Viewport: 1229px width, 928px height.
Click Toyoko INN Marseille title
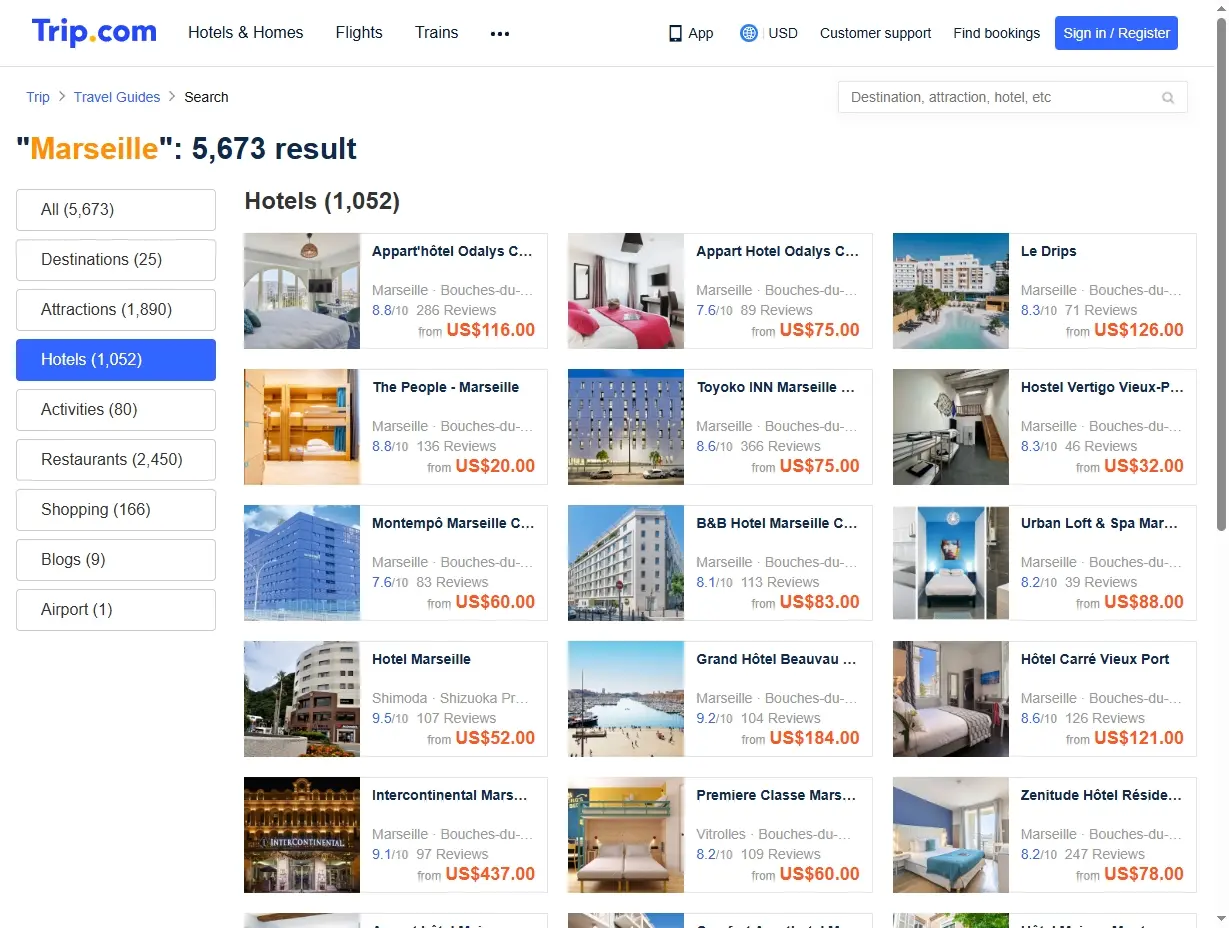click(777, 388)
